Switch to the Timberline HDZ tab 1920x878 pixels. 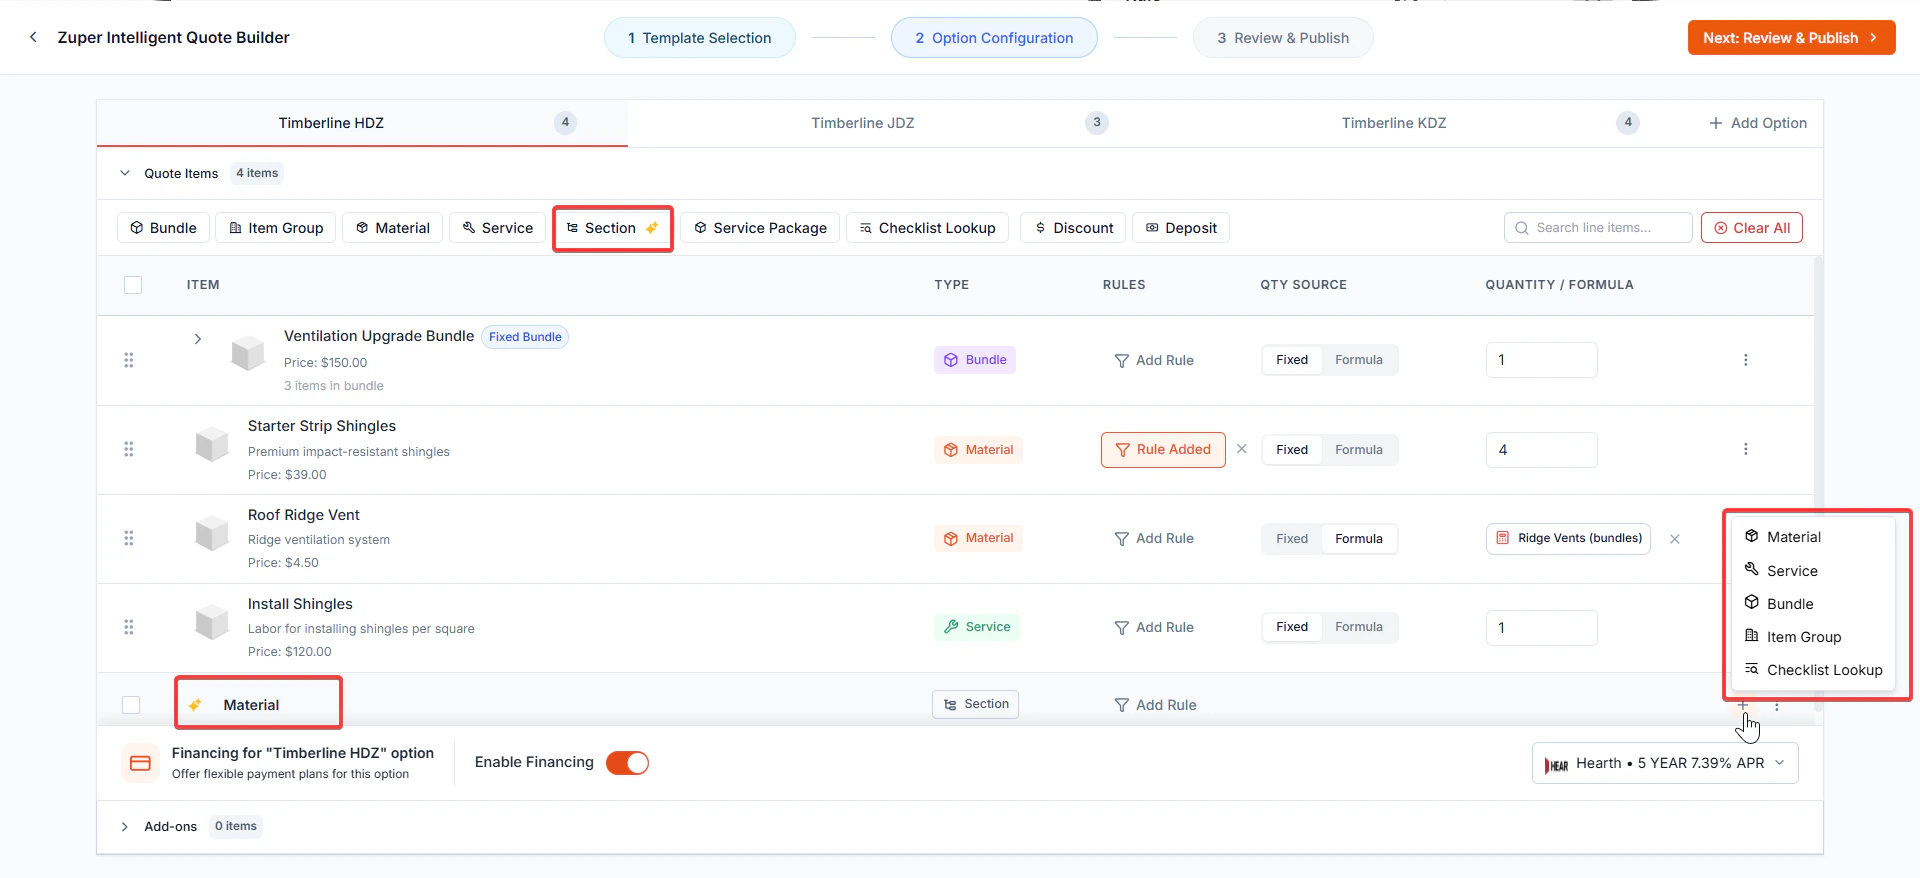tap(362, 123)
